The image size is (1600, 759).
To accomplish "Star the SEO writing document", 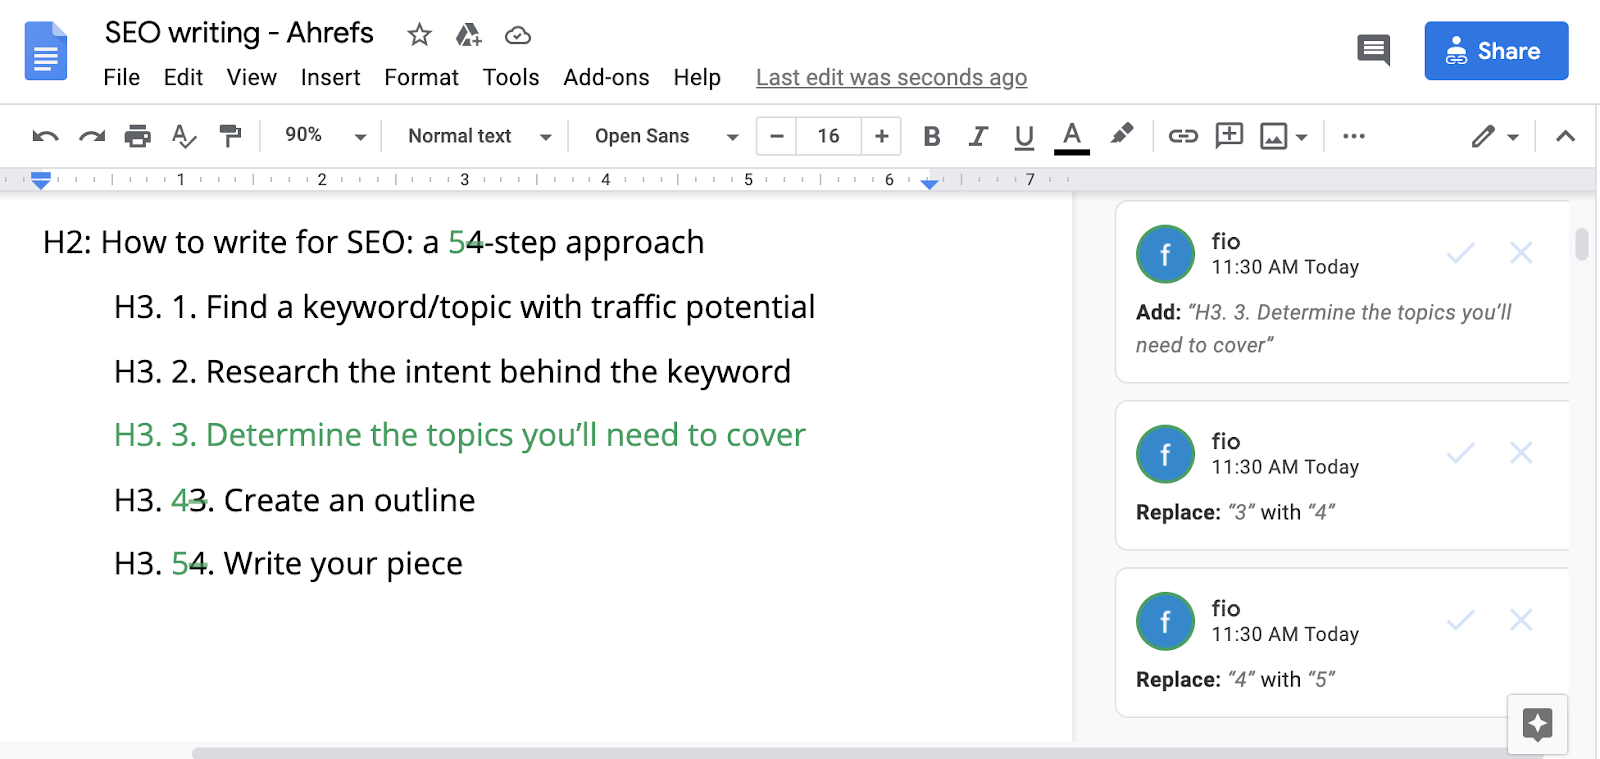I will (x=419, y=36).
